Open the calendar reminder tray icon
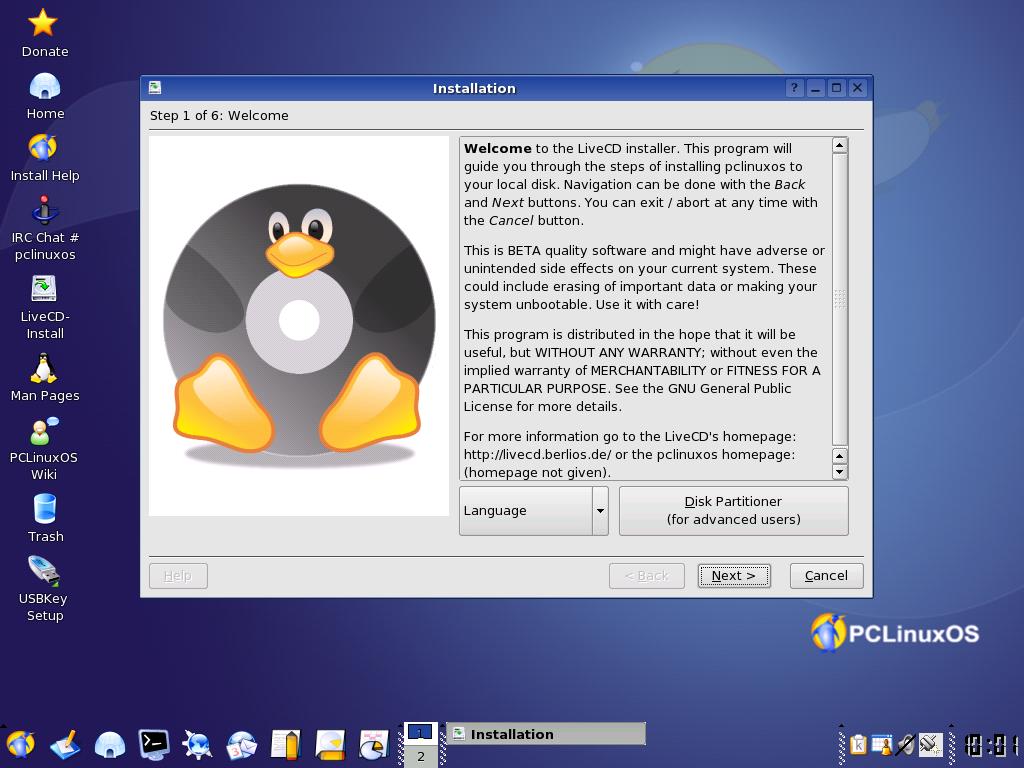The width and height of the screenshot is (1024, 768). pyautogui.click(x=882, y=744)
